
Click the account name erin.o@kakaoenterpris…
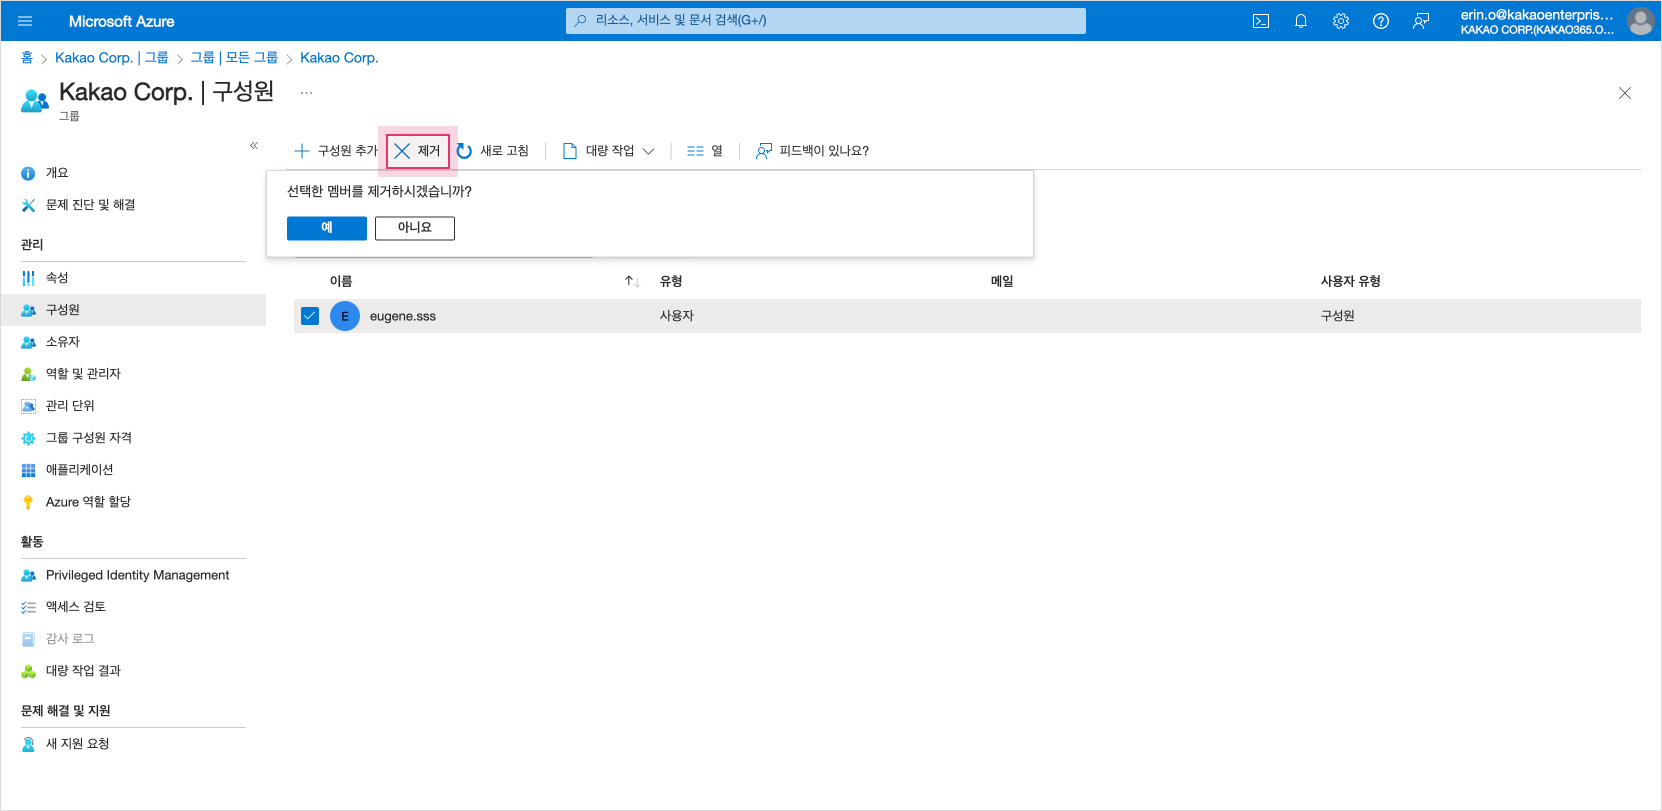point(1537,15)
